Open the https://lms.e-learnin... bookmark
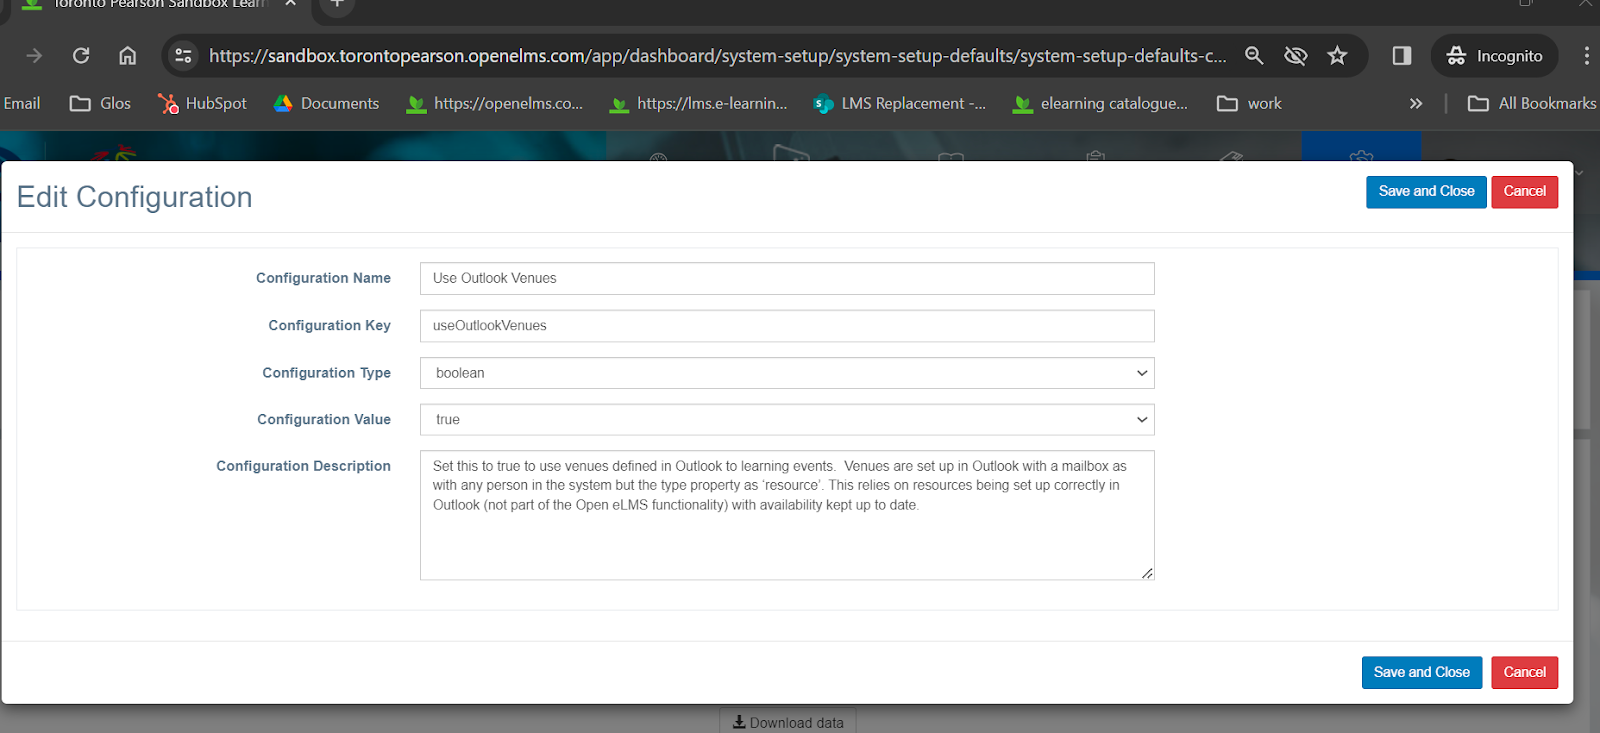 699,103
